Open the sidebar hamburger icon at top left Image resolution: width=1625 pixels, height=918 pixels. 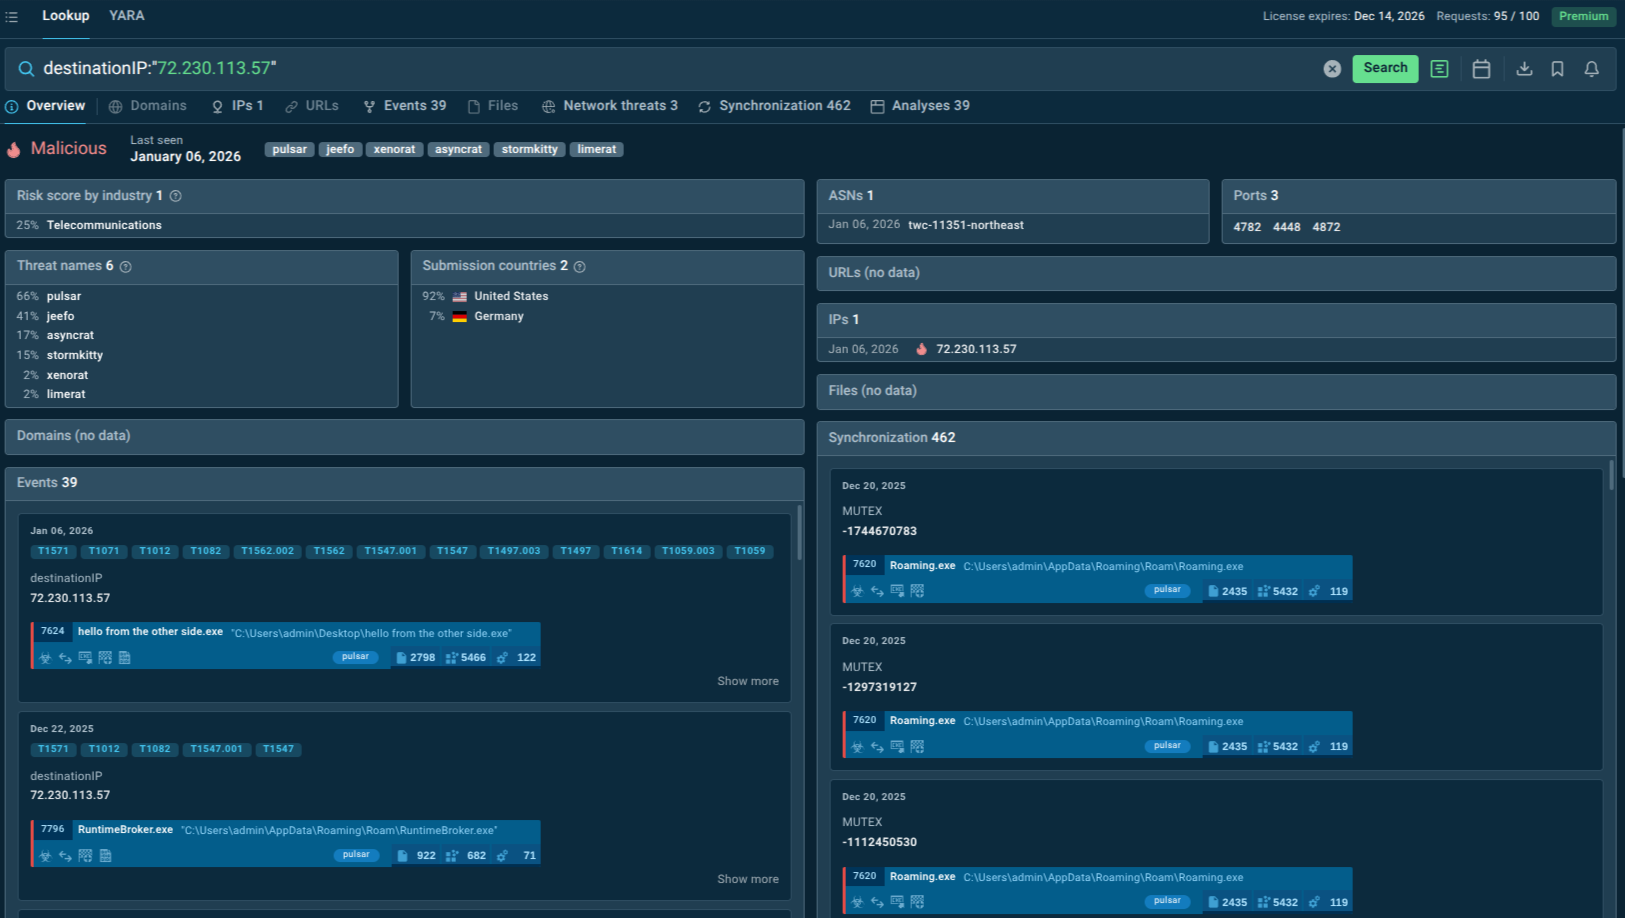coord(11,15)
